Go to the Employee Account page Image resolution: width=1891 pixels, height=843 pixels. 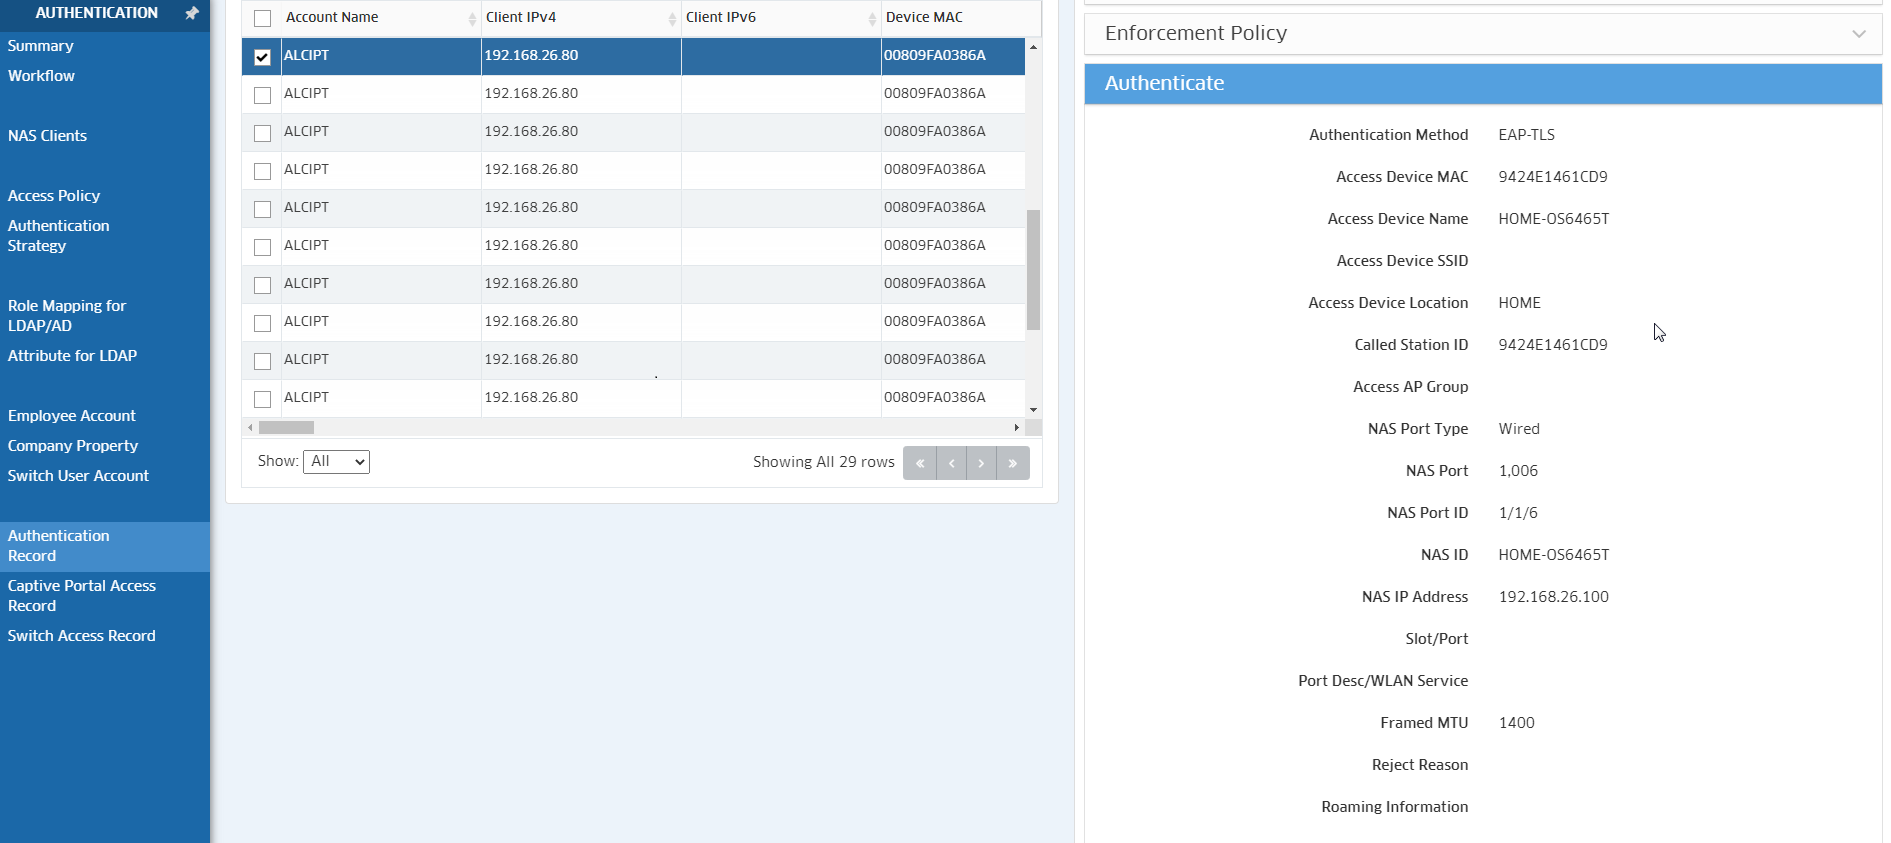tap(71, 416)
